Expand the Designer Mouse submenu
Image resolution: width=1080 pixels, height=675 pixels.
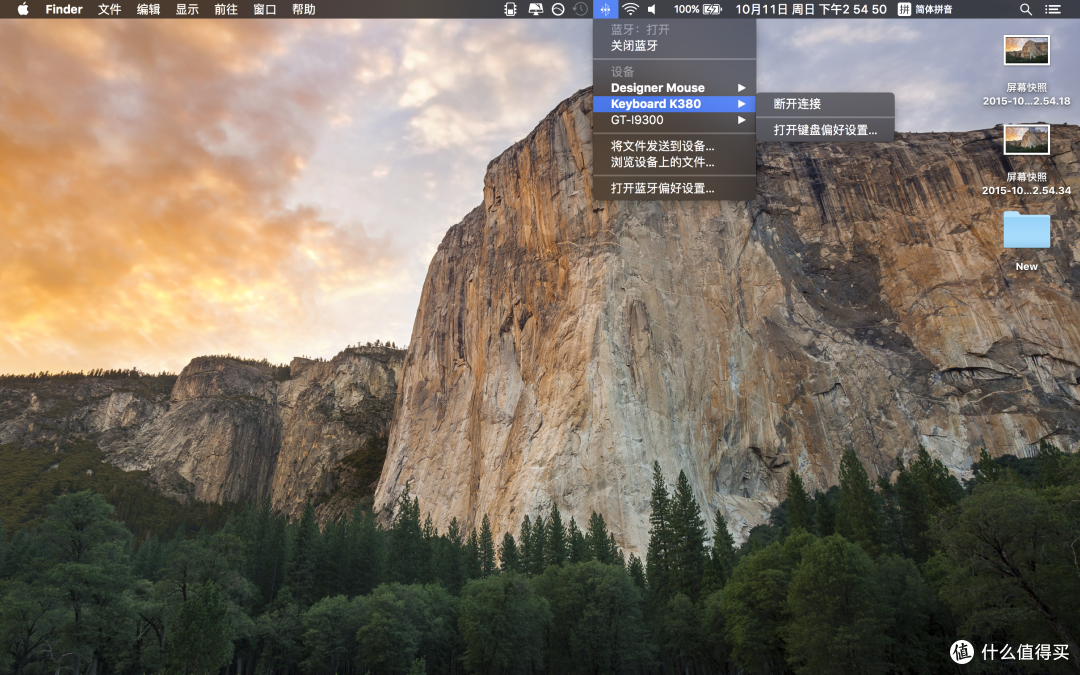click(x=674, y=87)
